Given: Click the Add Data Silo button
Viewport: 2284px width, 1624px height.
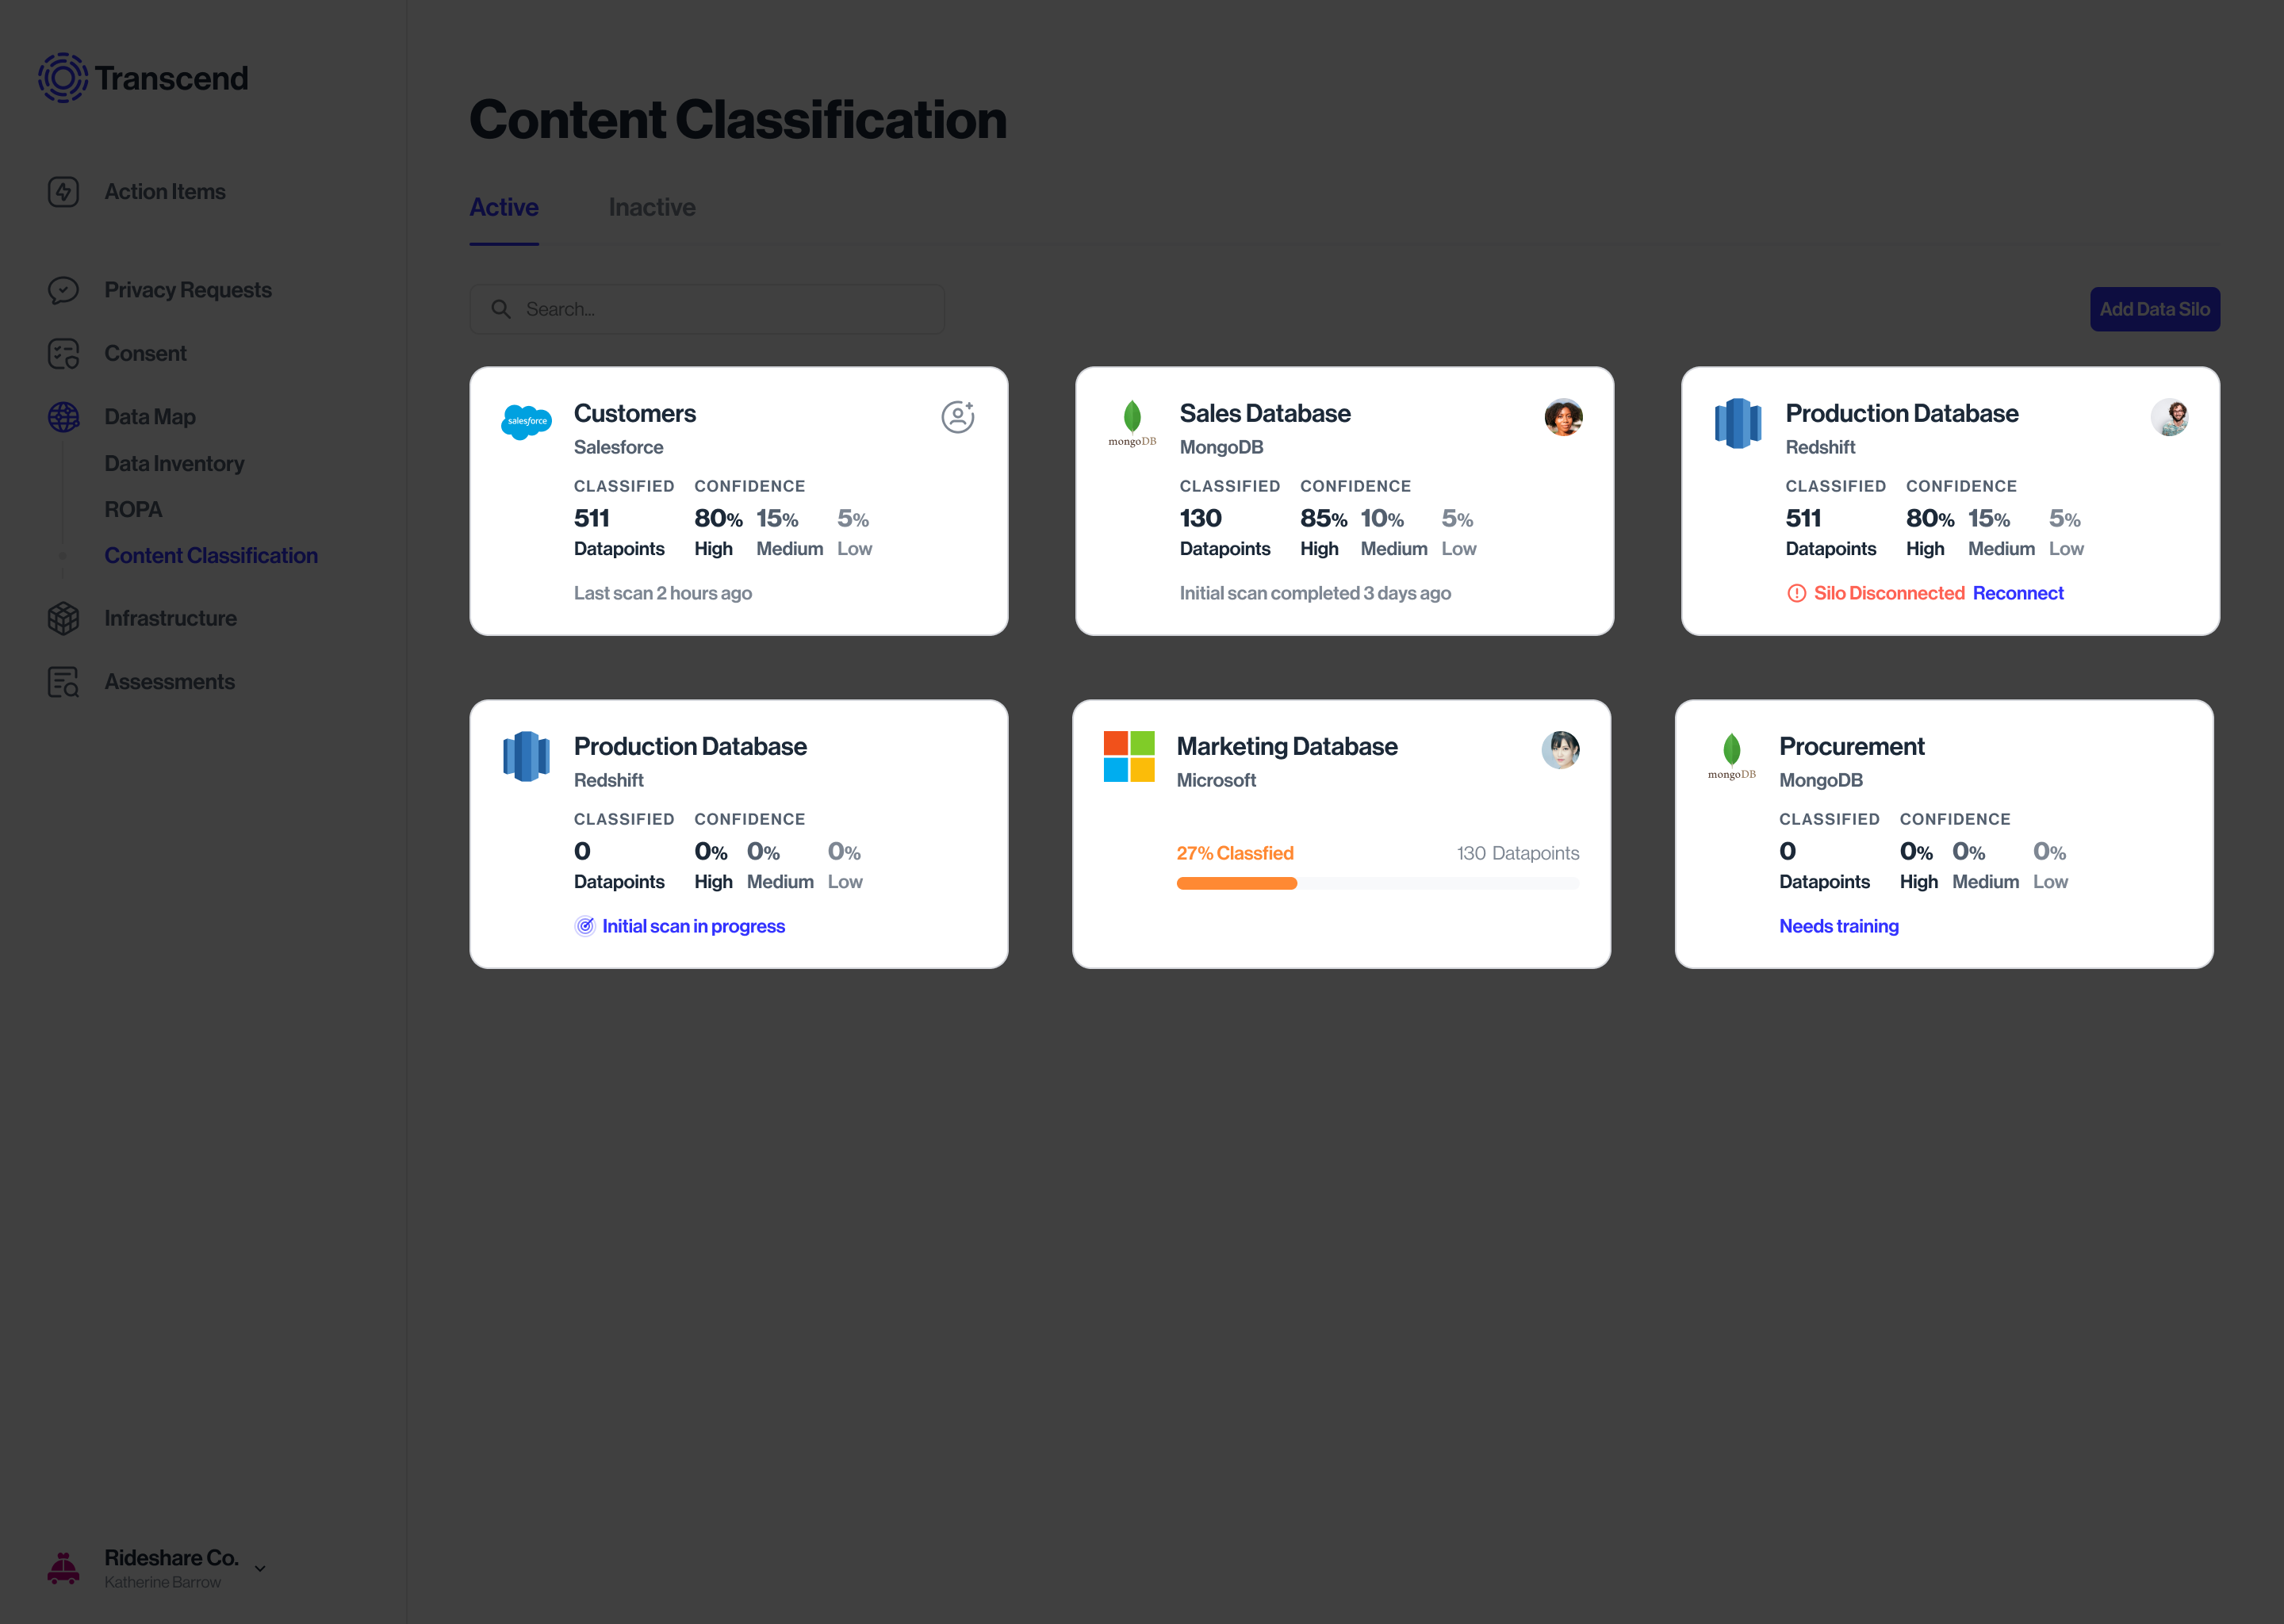Looking at the screenshot, I should (2154, 310).
